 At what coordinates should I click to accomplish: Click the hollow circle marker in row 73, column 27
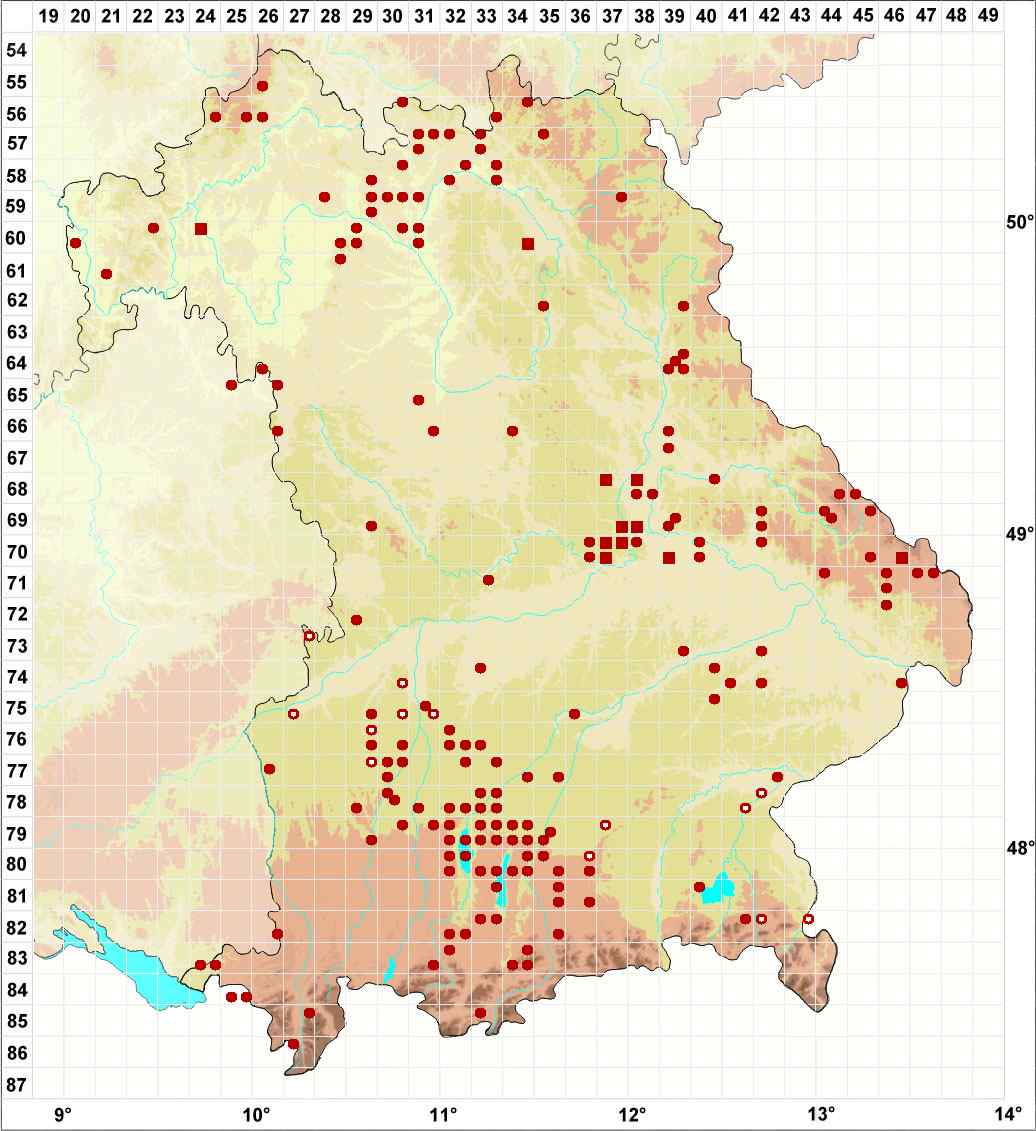[x=309, y=636]
